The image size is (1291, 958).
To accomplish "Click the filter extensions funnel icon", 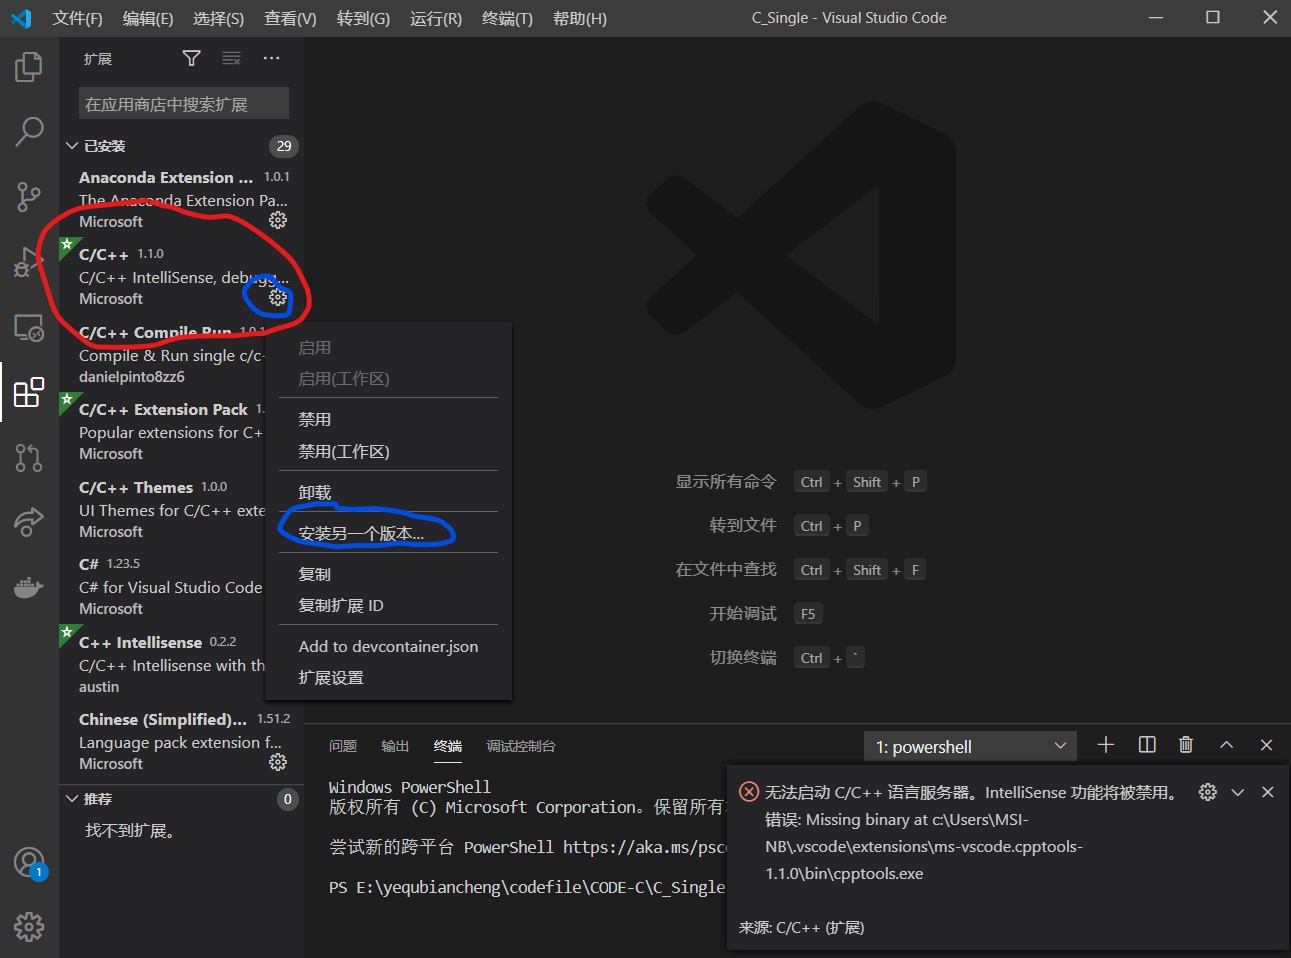I will pyautogui.click(x=190, y=58).
